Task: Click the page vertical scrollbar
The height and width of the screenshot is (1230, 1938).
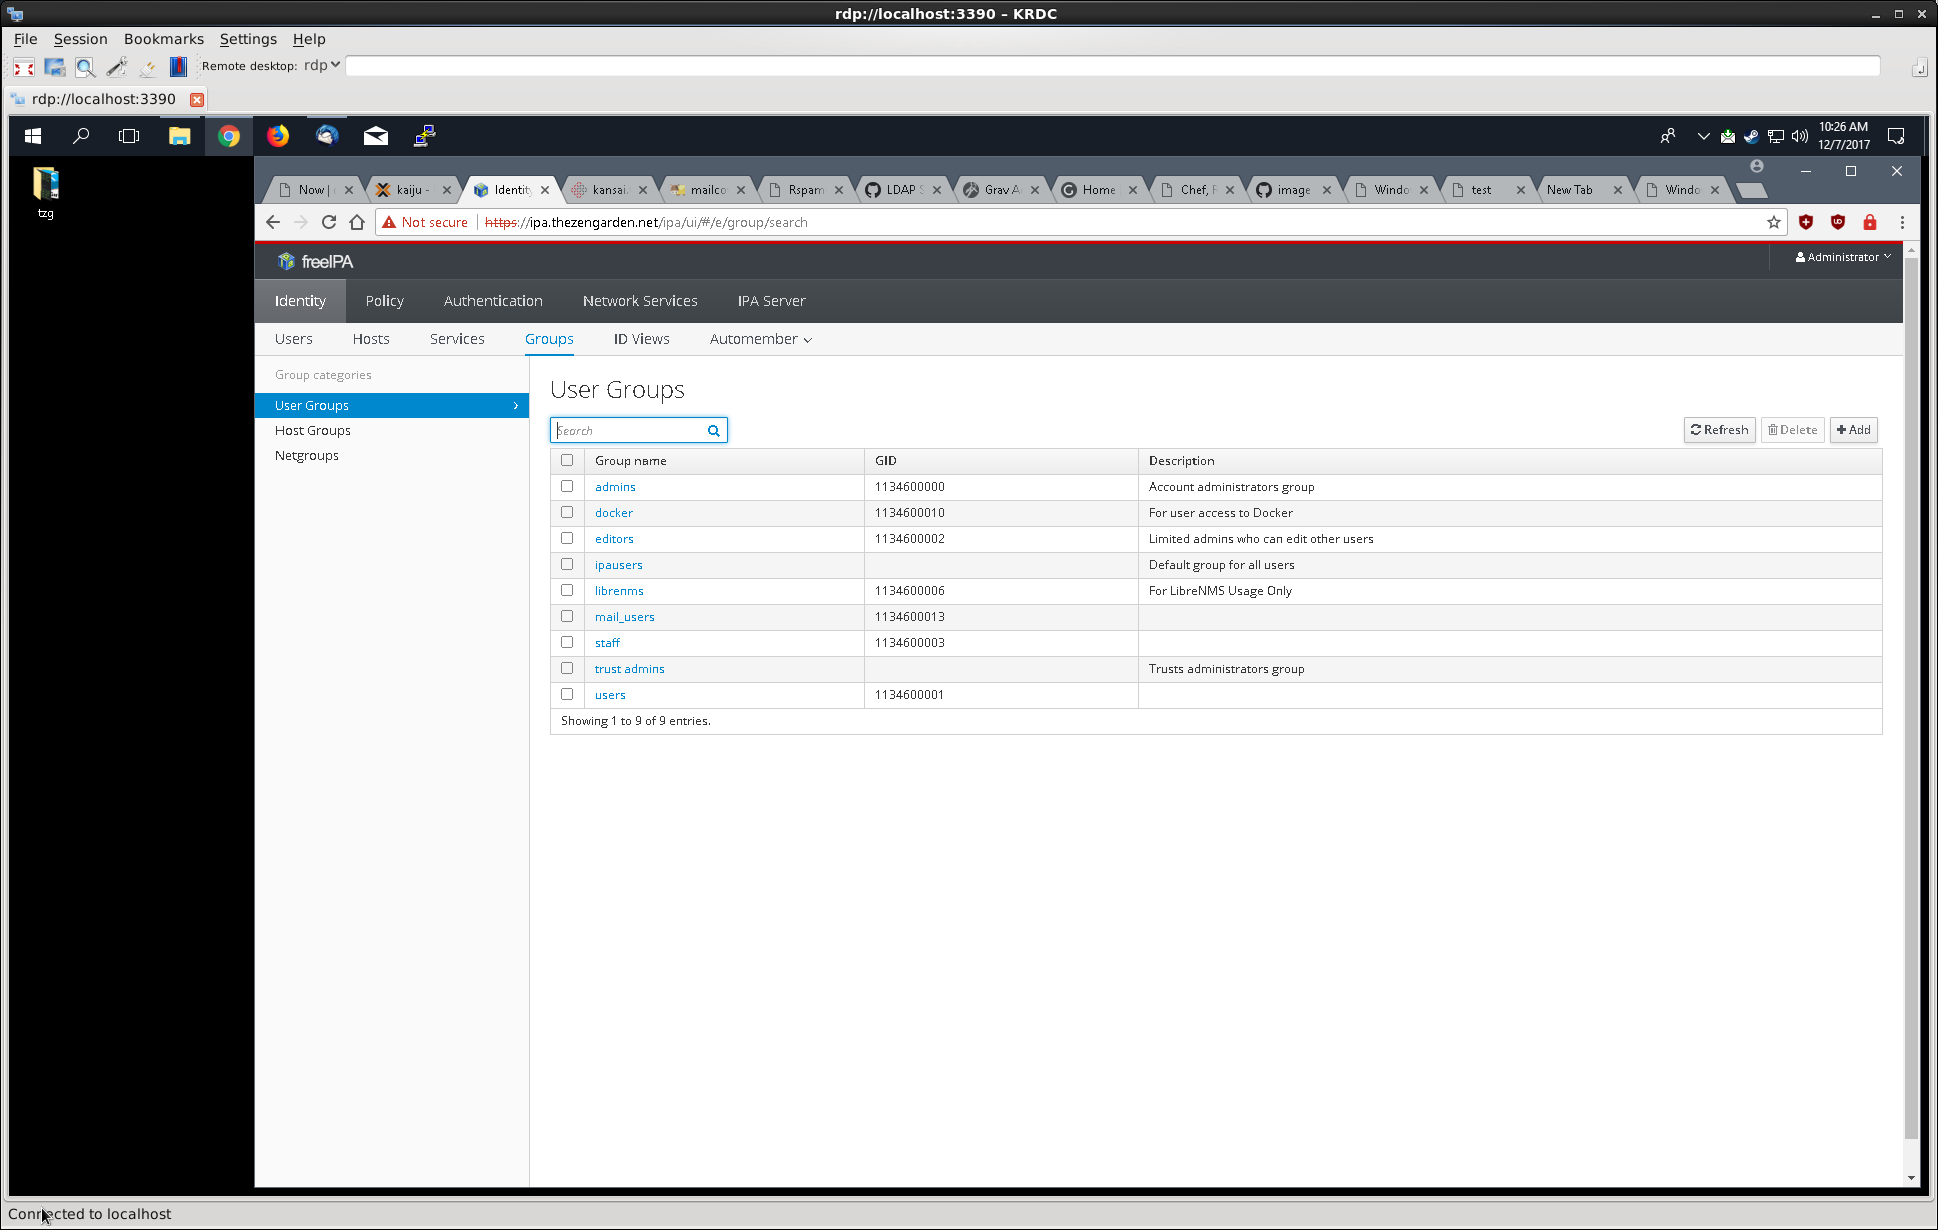Action: (1911, 700)
